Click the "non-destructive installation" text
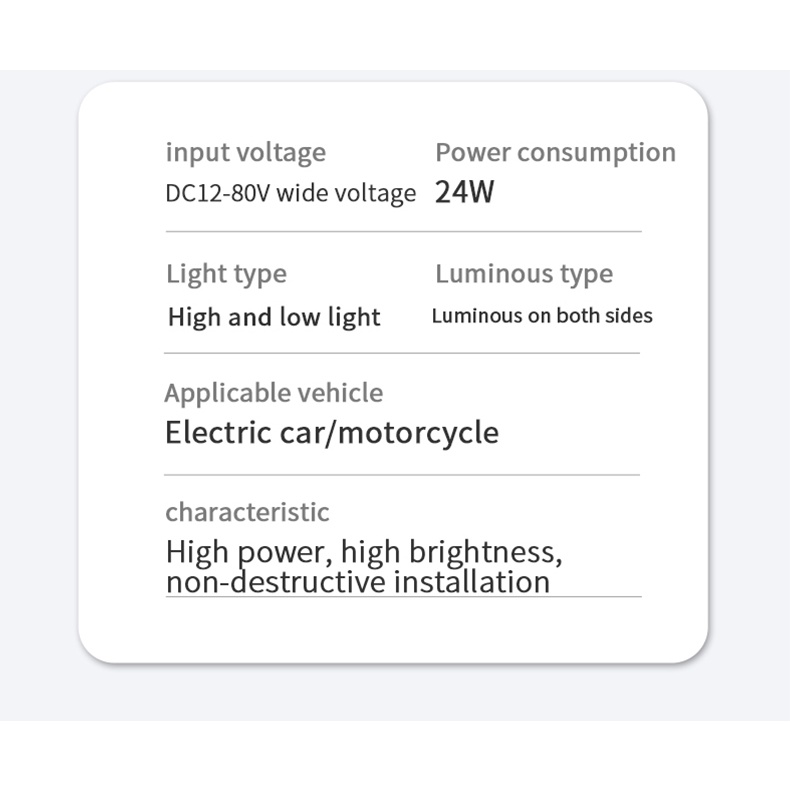 (358, 582)
